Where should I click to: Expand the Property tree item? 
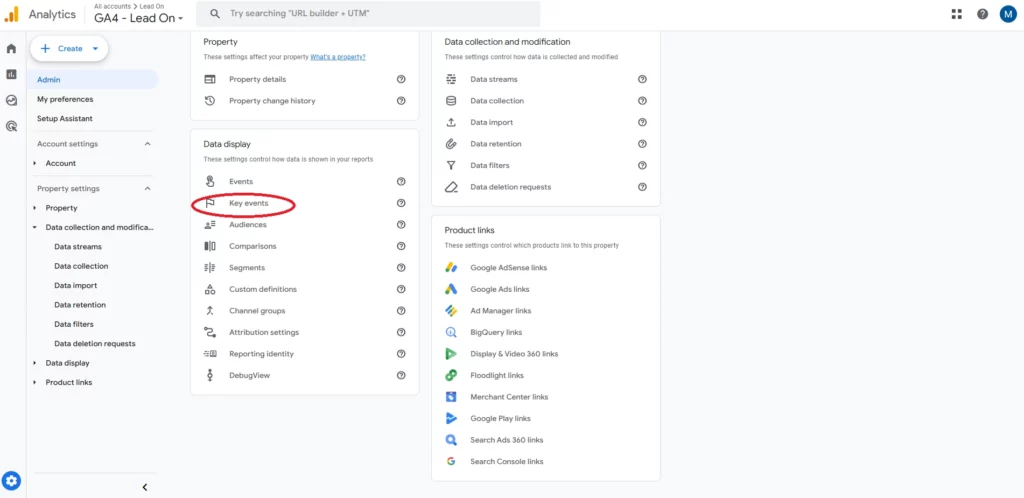[35, 208]
